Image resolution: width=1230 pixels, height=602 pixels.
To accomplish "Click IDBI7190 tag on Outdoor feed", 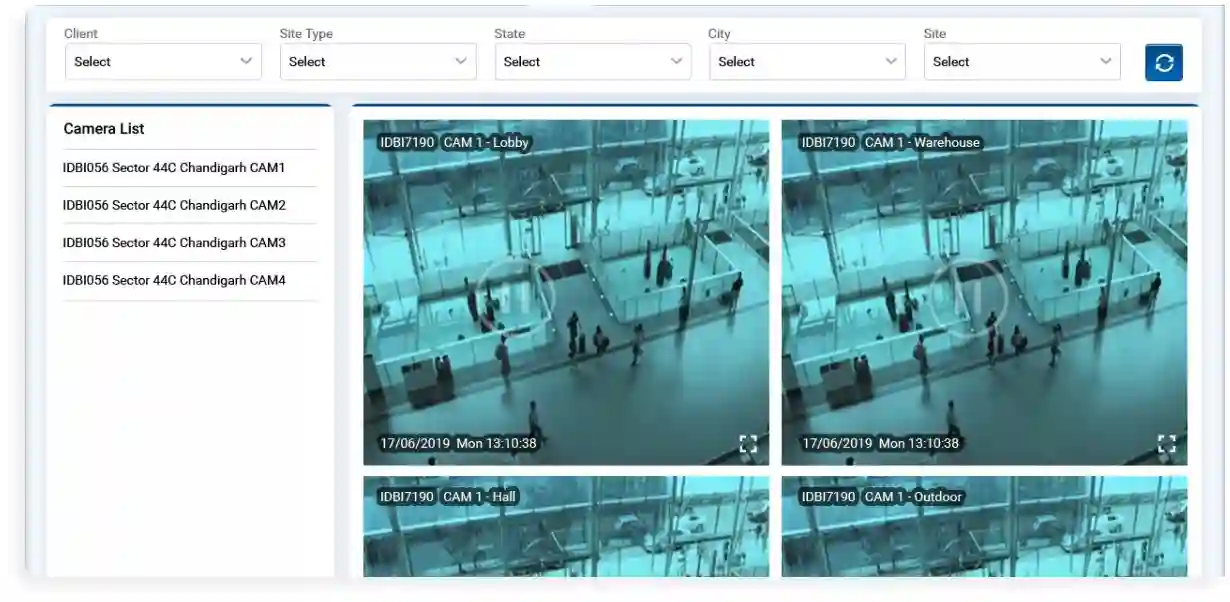I will (829, 497).
